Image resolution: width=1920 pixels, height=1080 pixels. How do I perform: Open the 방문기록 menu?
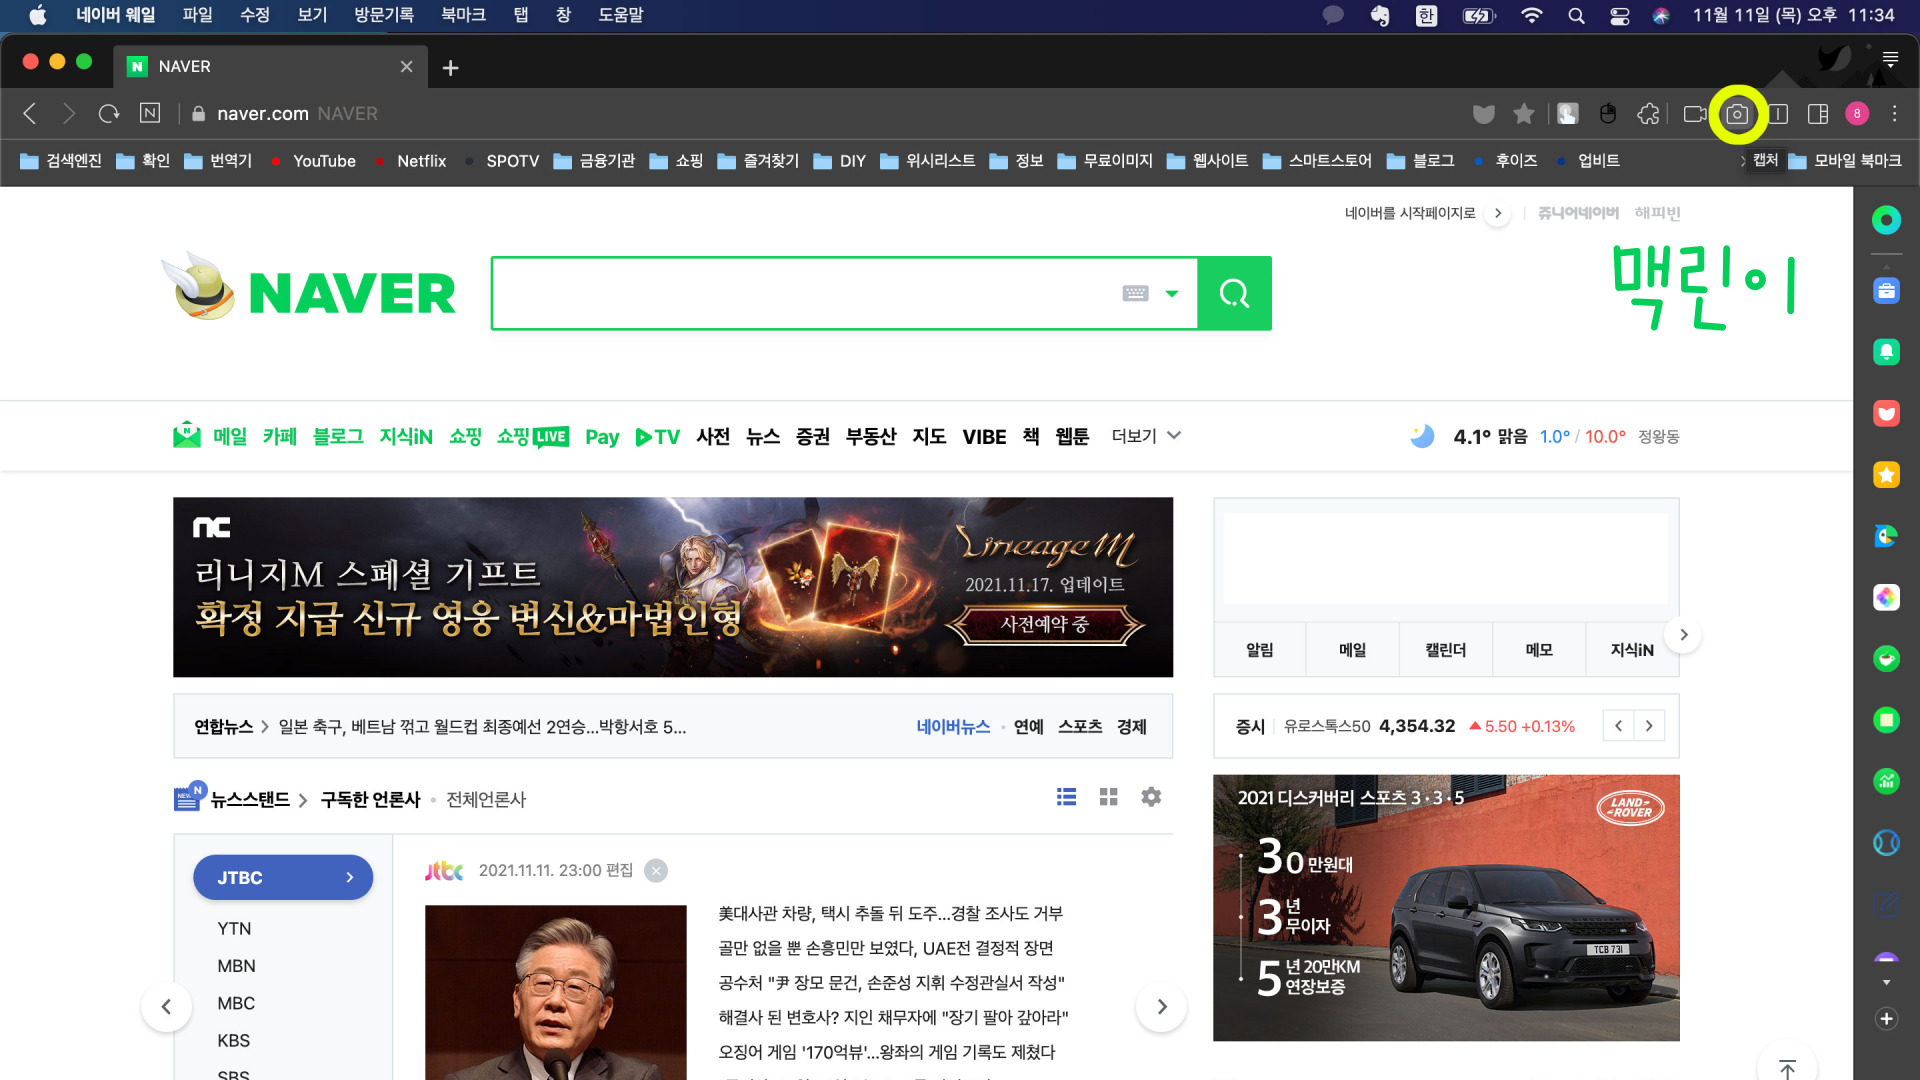(x=384, y=15)
